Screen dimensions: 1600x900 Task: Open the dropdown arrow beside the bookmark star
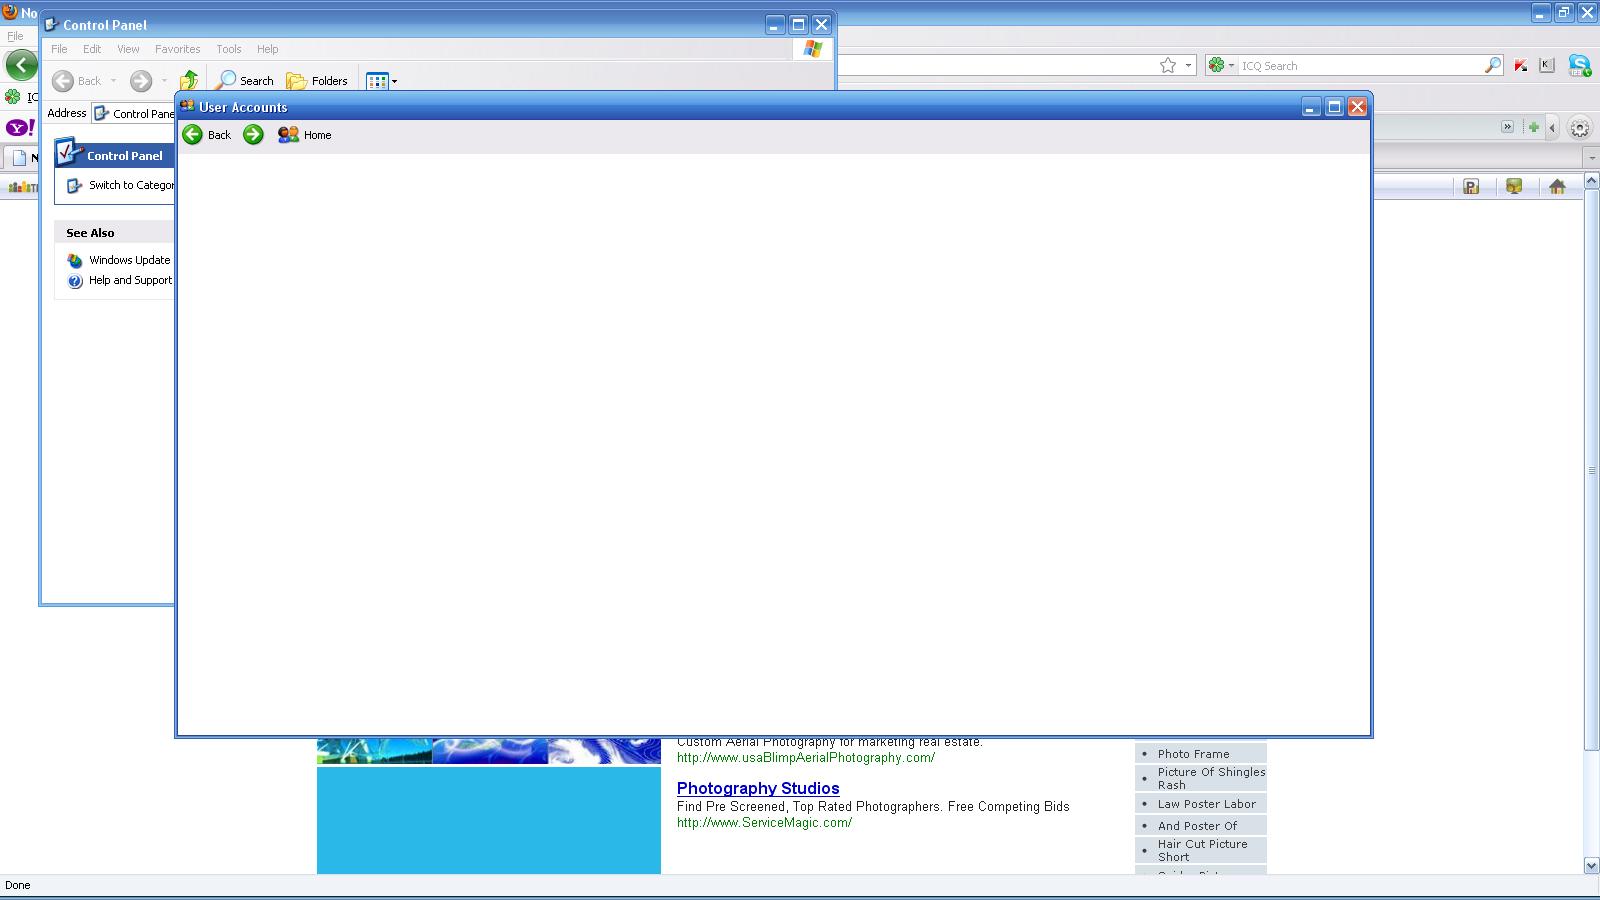coord(1188,66)
